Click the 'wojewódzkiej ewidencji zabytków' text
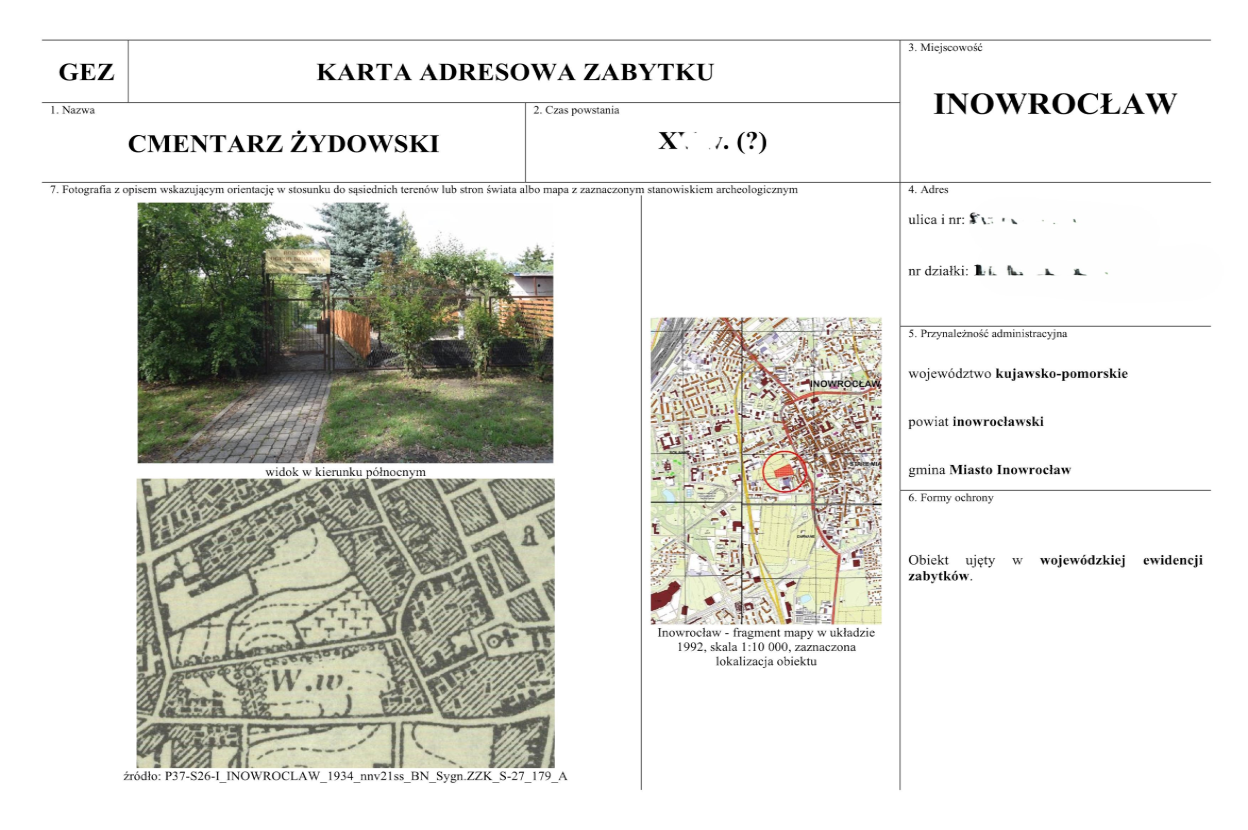The height and width of the screenshot is (830, 1248). tap(1055, 568)
